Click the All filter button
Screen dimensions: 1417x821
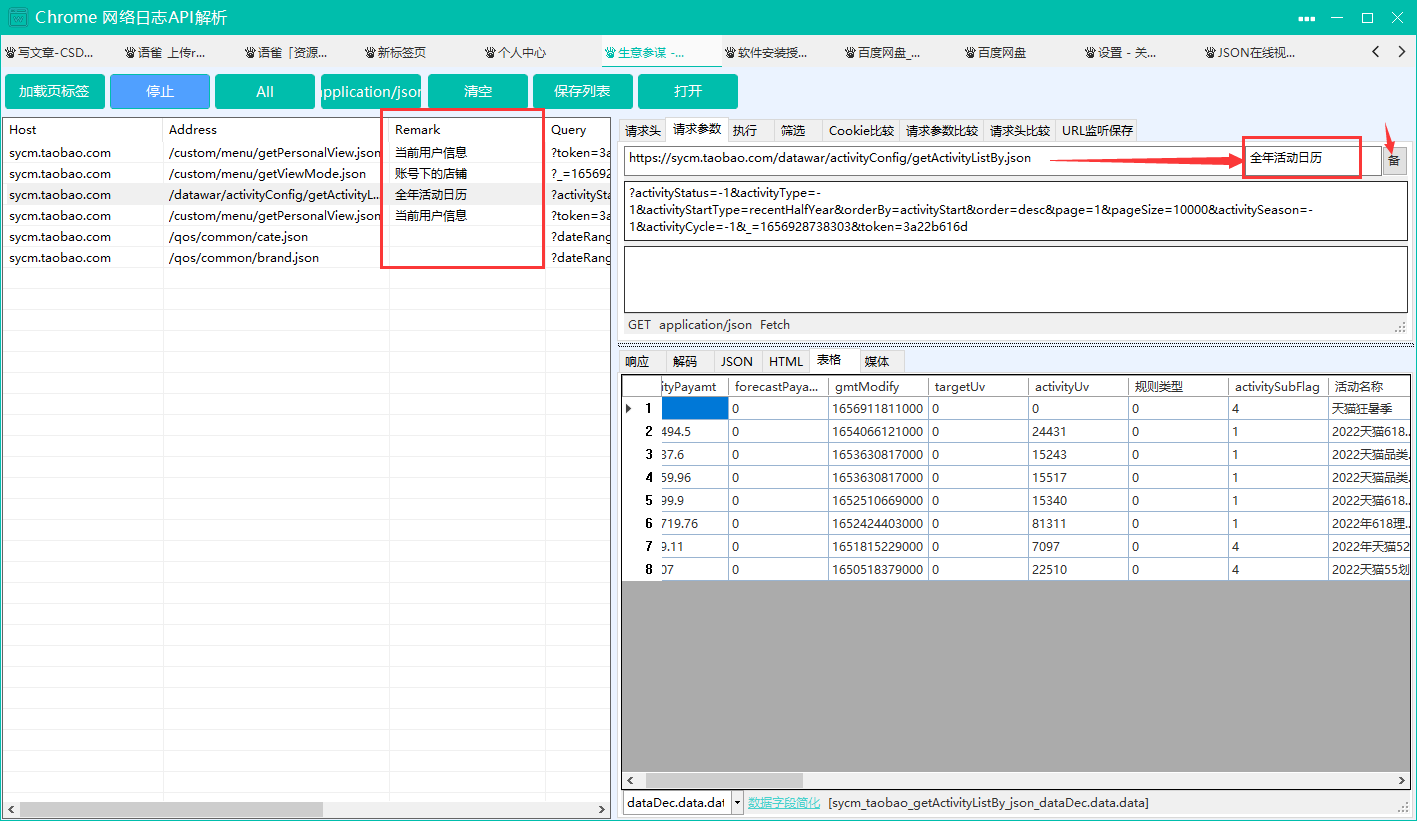tap(265, 92)
